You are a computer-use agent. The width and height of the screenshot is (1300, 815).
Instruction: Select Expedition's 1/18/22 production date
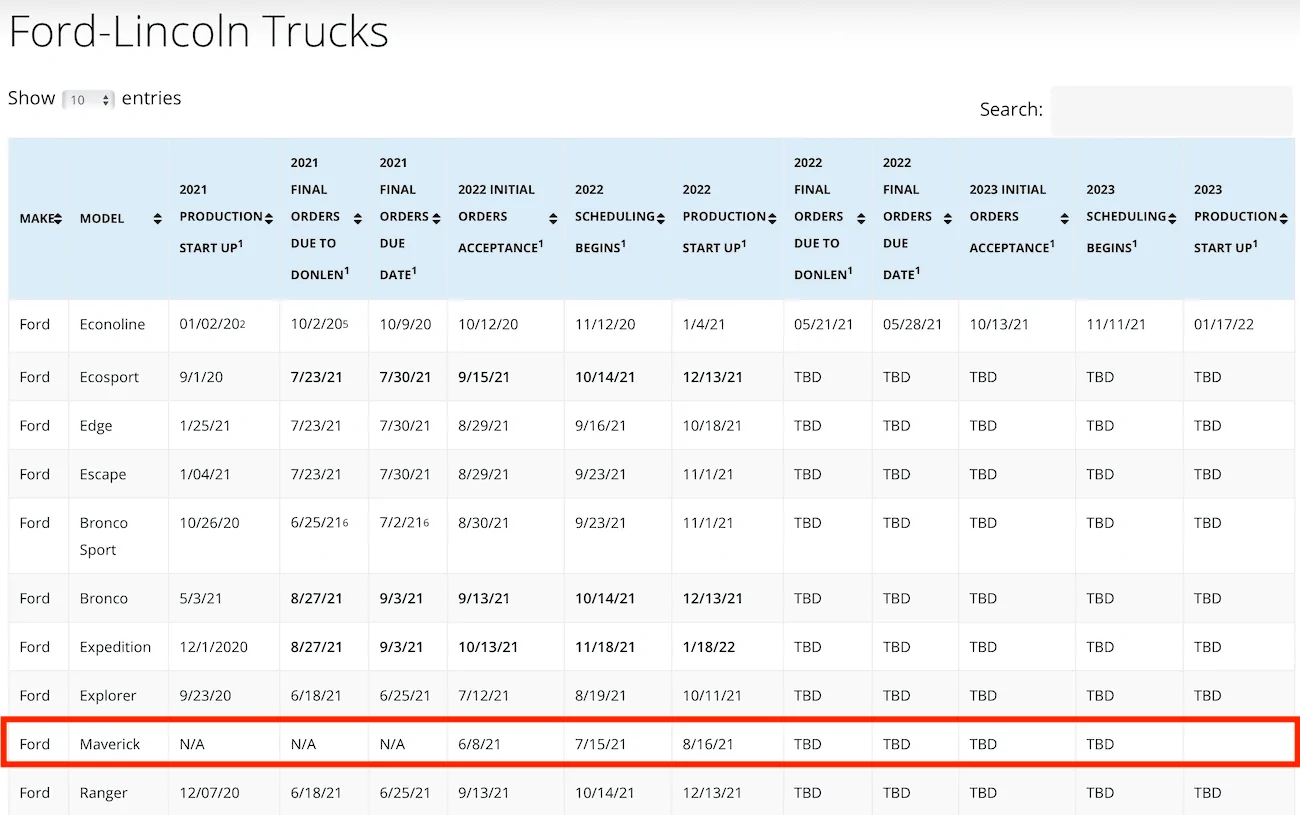pos(709,647)
